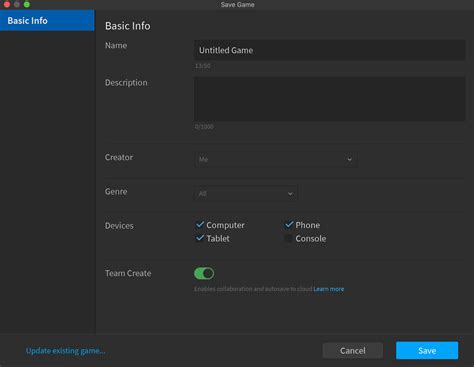Click into the Description text area

click(330, 99)
